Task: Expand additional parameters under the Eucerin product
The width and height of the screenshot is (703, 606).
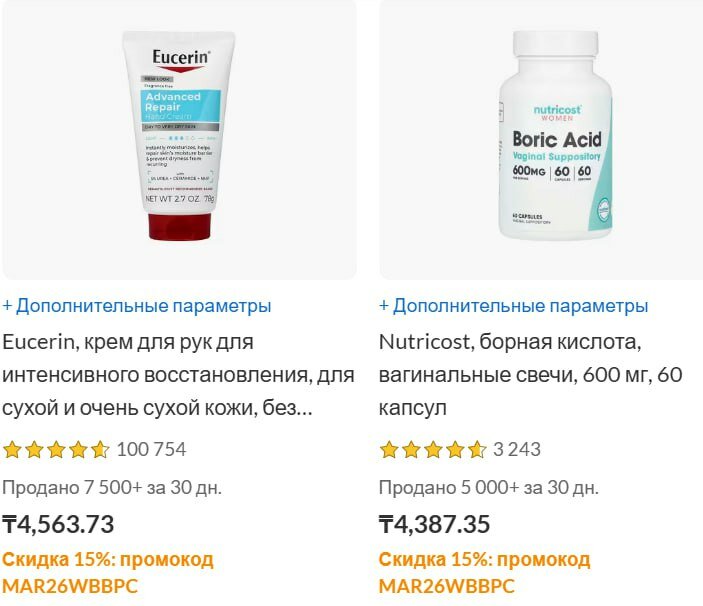Action: point(137,306)
